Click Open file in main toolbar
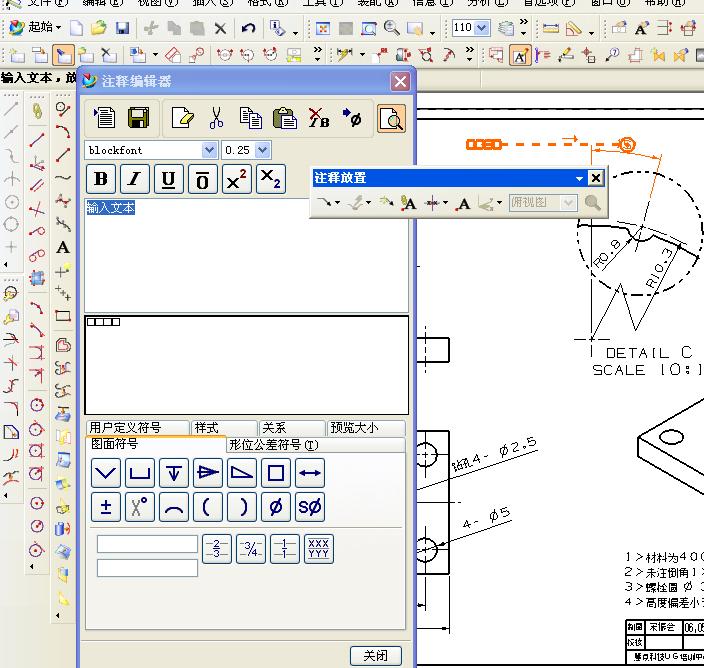 (99, 28)
